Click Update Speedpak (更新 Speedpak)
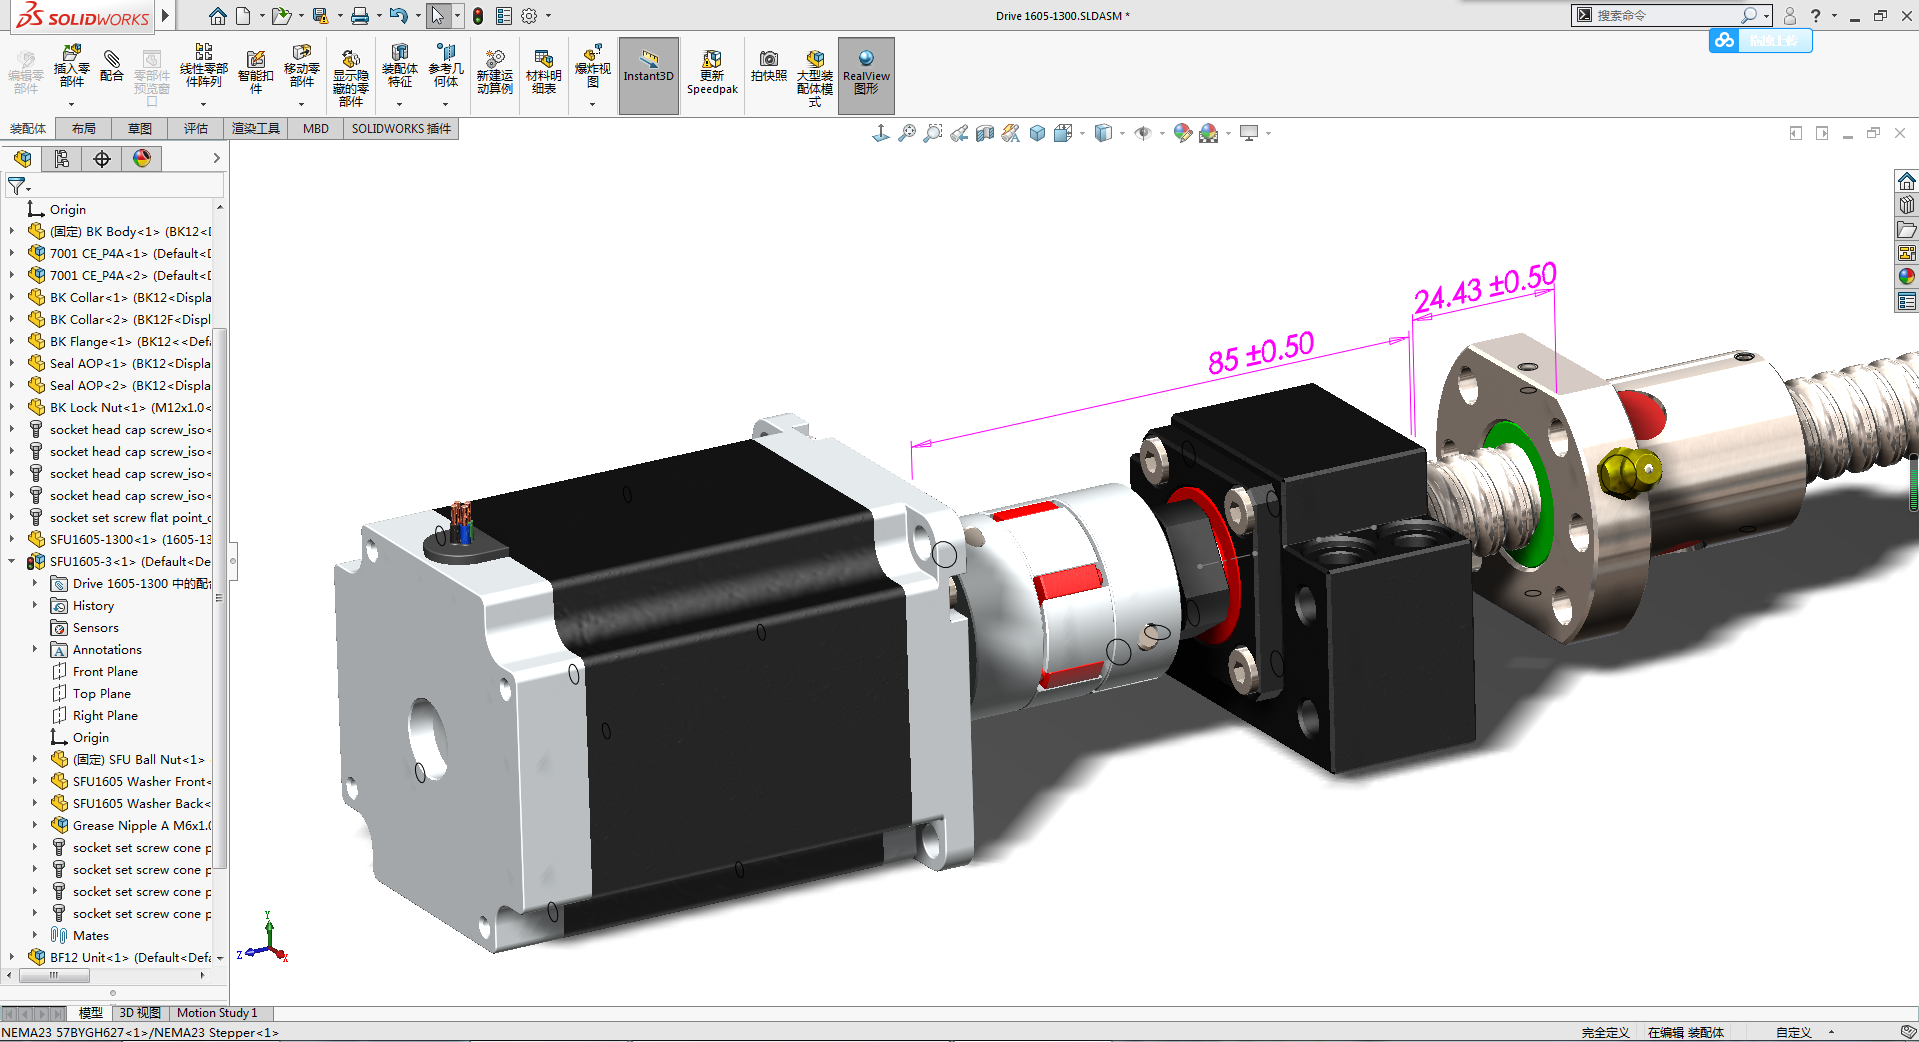The height and width of the screenshot is (1042, 1919). click(x=712, y=72)
